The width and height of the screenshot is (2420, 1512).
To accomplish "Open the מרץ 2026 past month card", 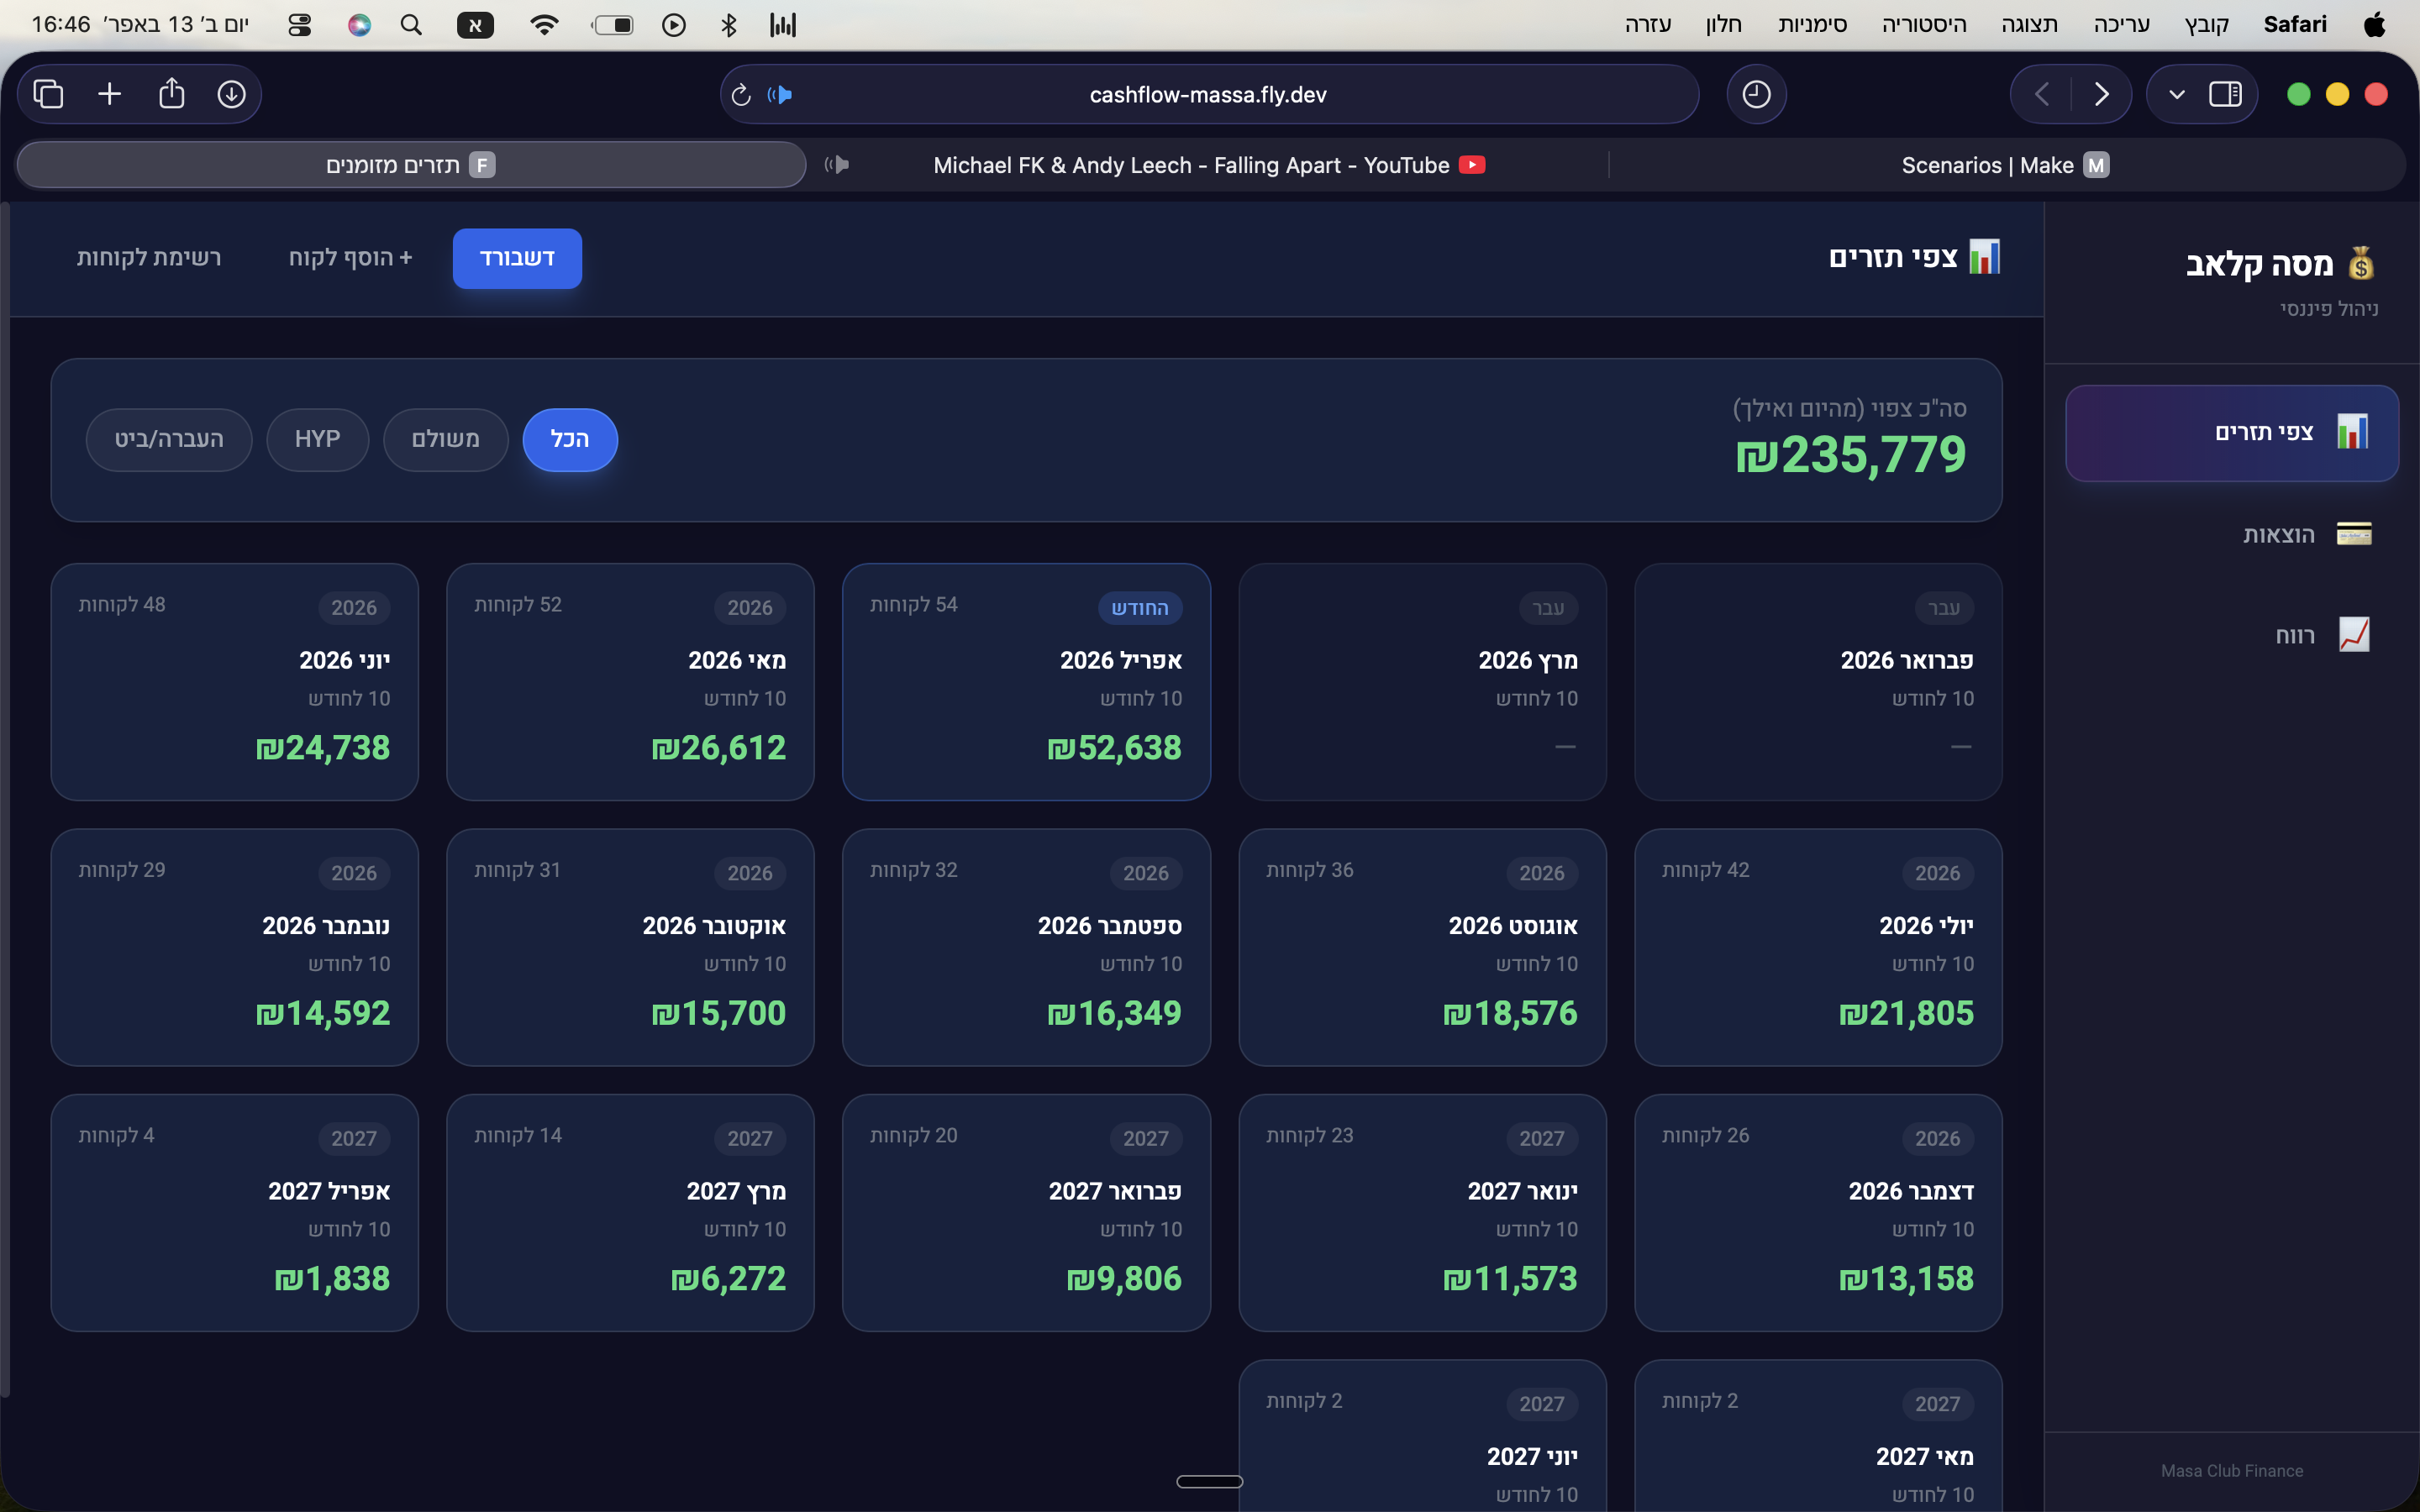I will pyautogui.click(x=1422, y=682).
